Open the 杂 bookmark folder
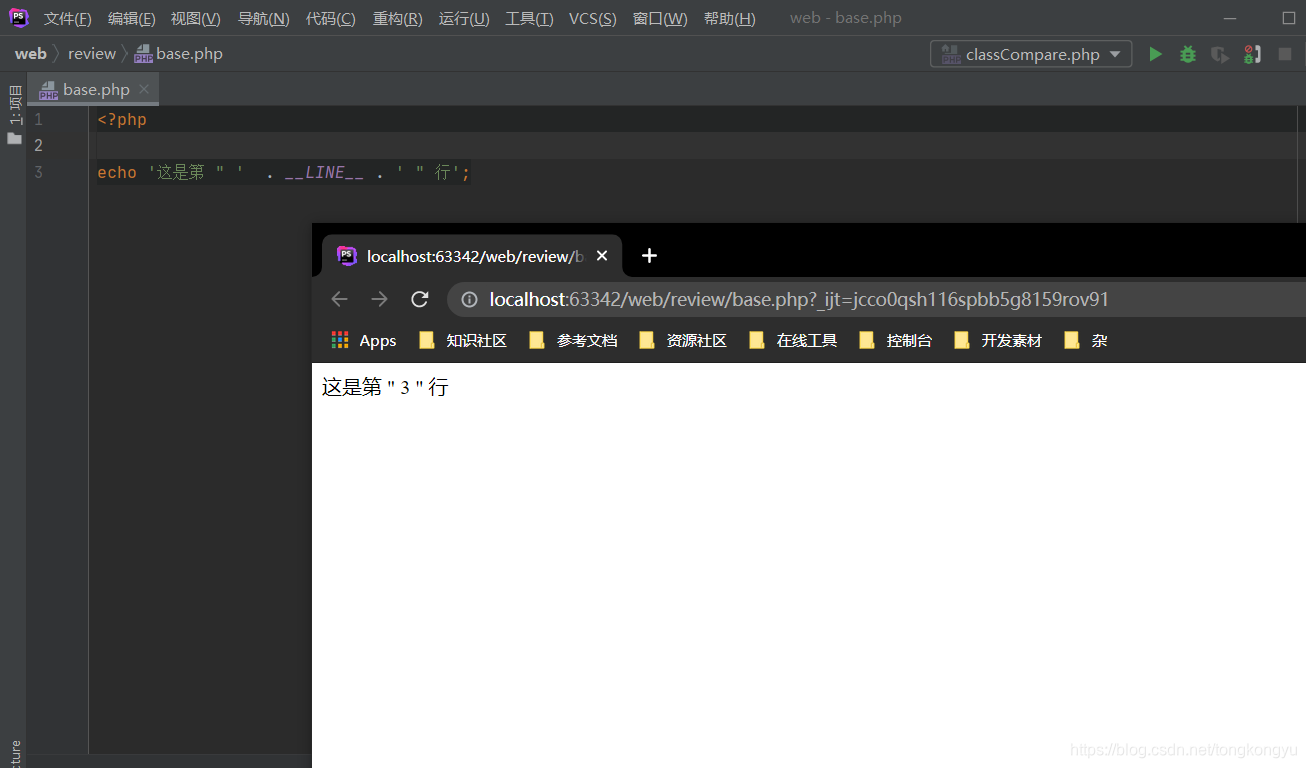This screenshot has height=768, width=1306. [1086, 341]
